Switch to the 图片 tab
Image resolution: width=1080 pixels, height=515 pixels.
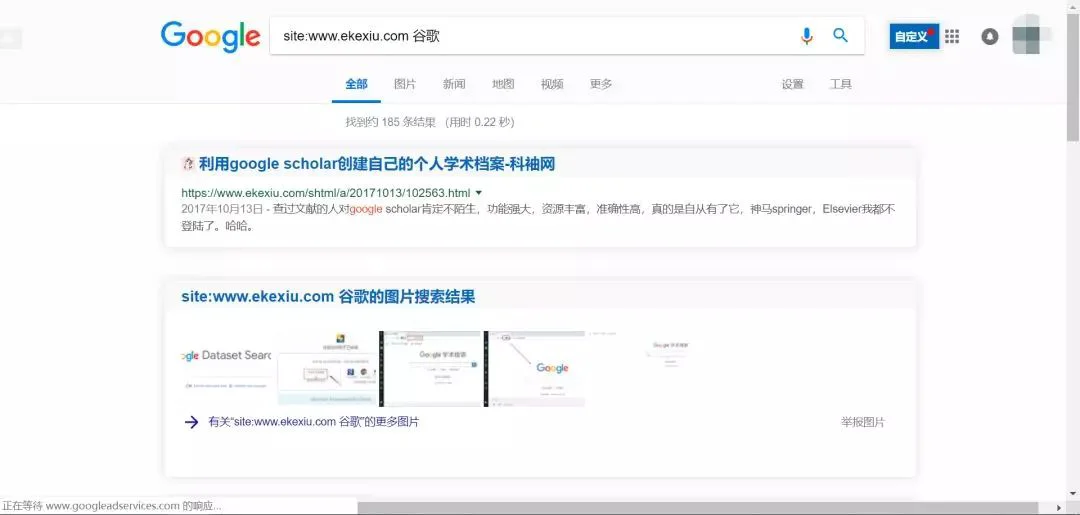tap(405, 84)
